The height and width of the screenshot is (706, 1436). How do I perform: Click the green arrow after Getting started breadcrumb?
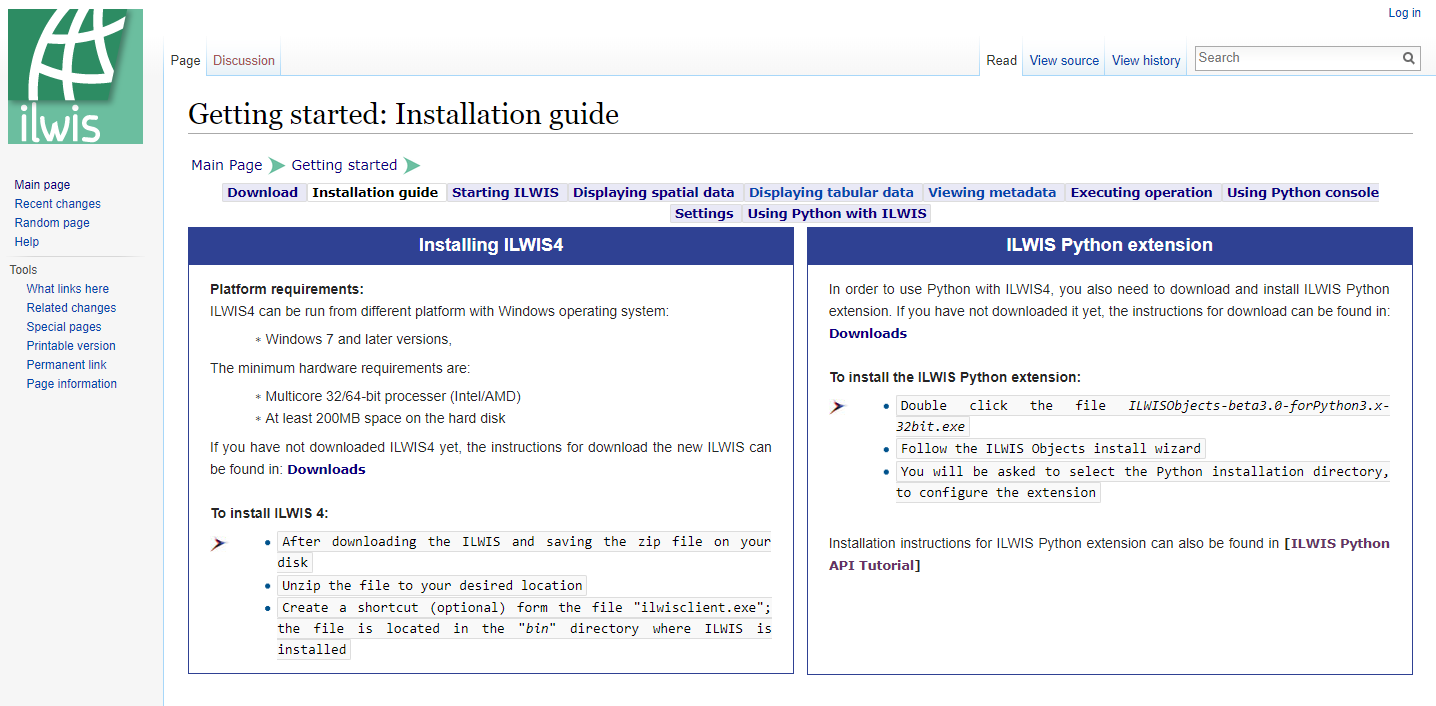411,165
